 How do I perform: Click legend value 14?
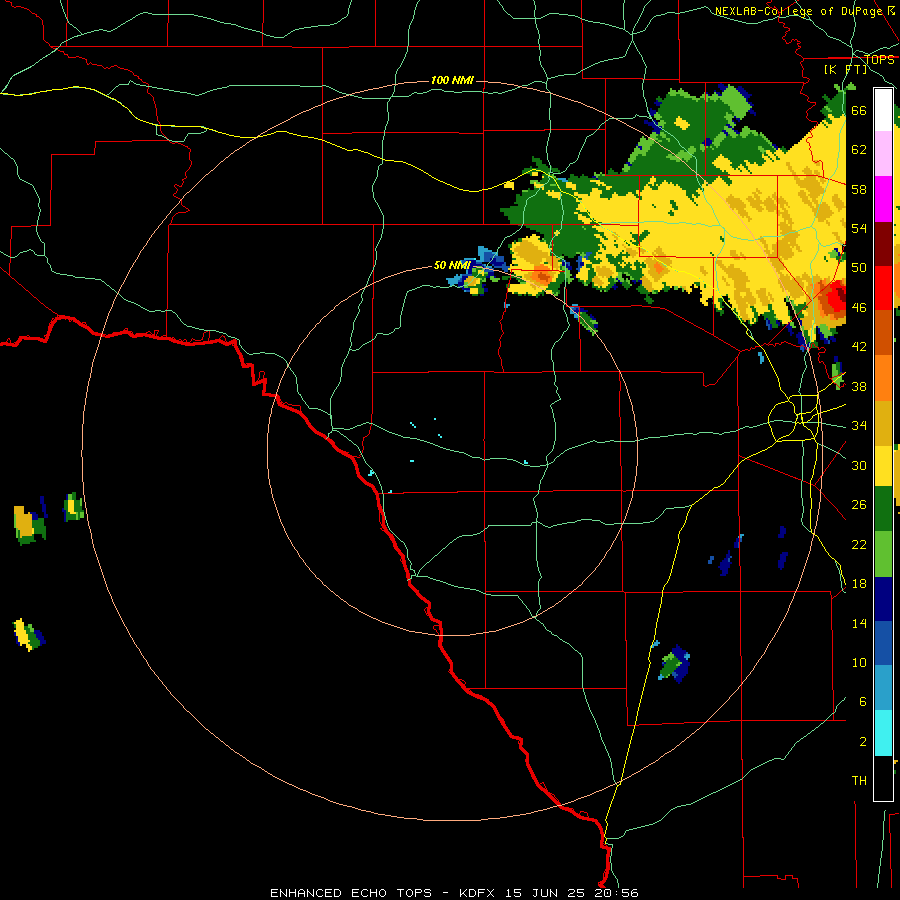859,623
